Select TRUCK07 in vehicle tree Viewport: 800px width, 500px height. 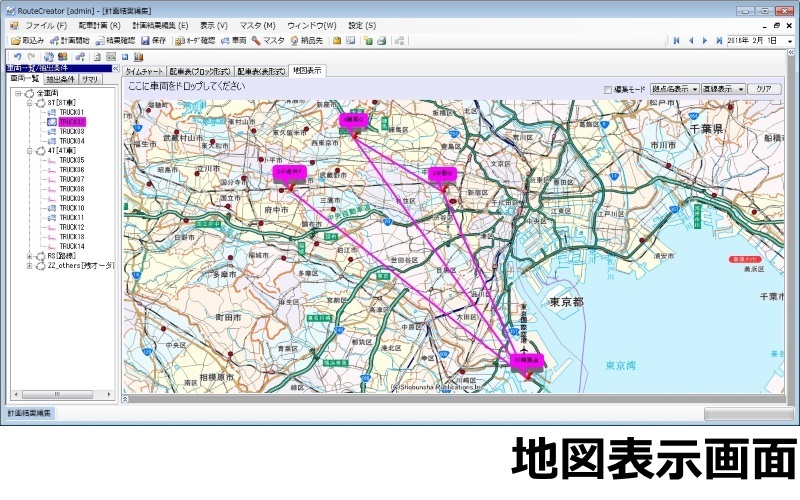[x=71, y=180]
